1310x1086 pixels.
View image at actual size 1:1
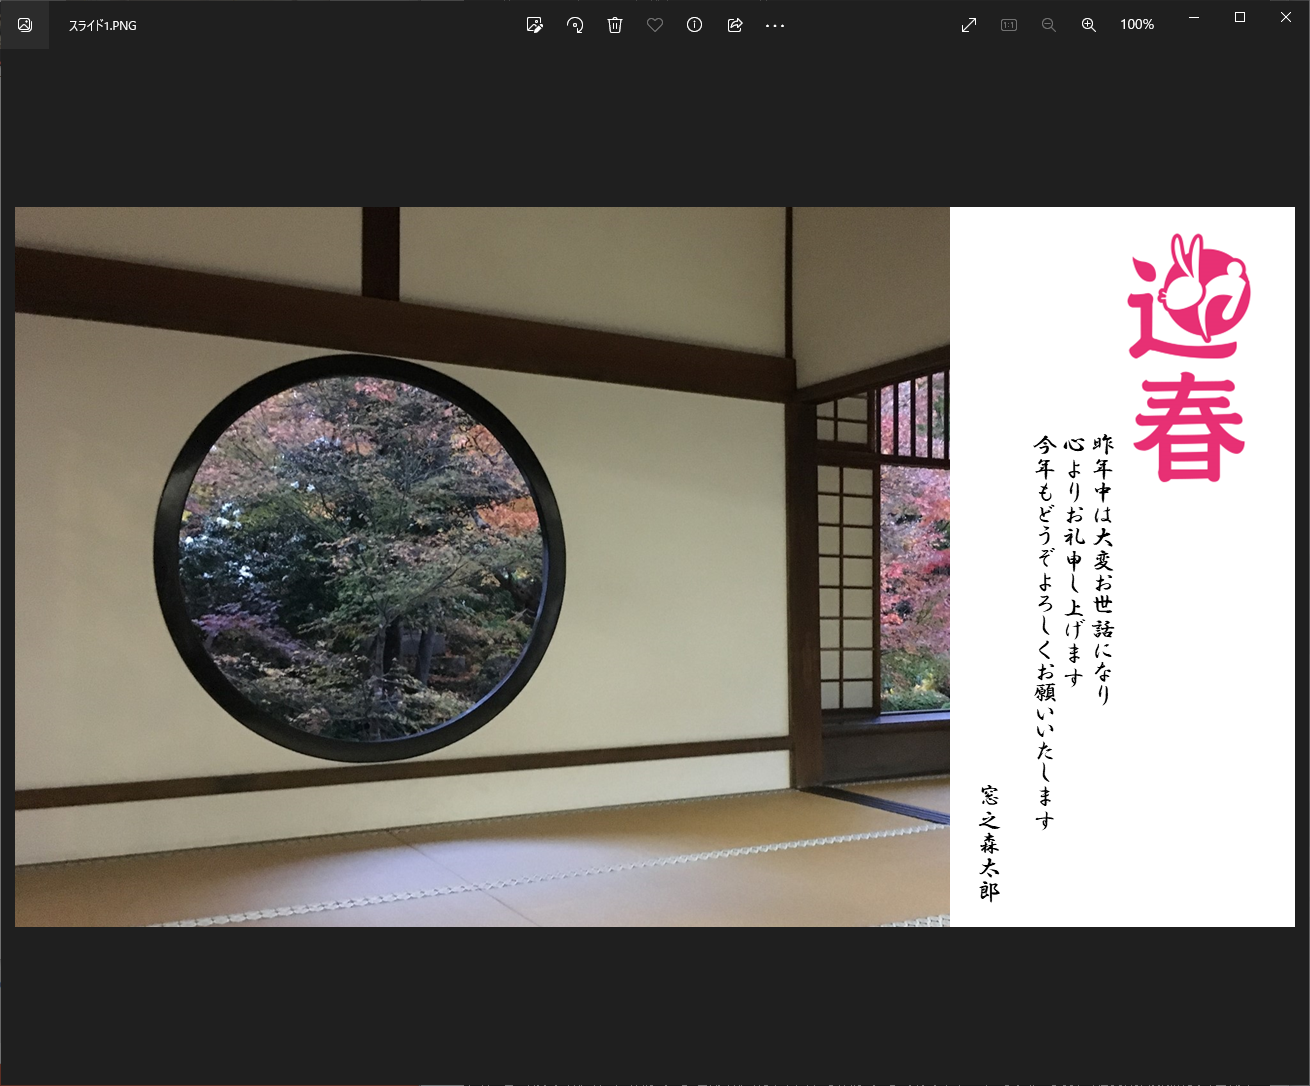pos(1008,25)
